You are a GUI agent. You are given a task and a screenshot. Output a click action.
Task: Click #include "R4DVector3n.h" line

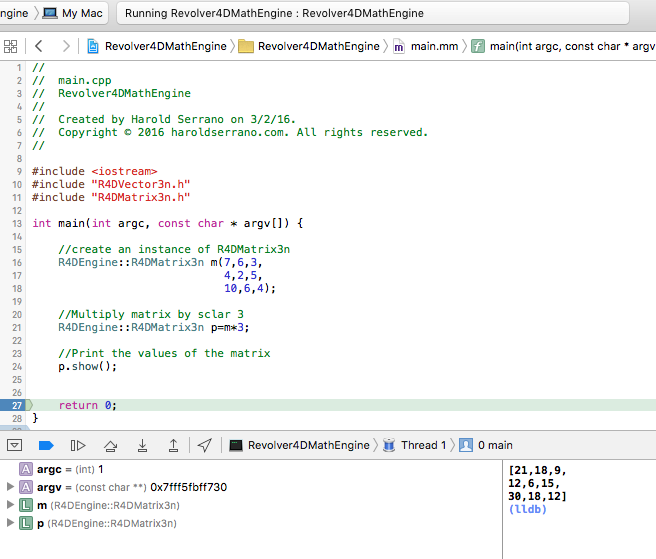(x=111, y=185)
